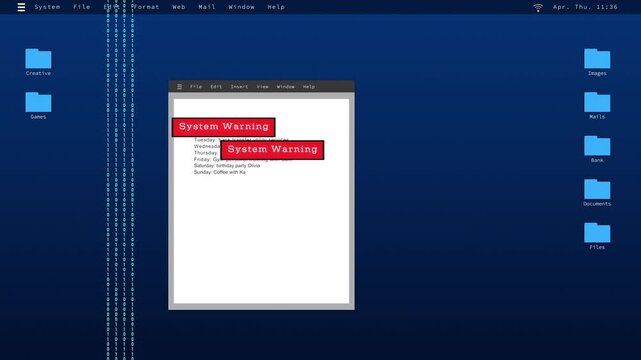Image resolution: width=641 pixels, height=360 pixels.
Task: Open the Files folder icon
Action: pos(597,233)
